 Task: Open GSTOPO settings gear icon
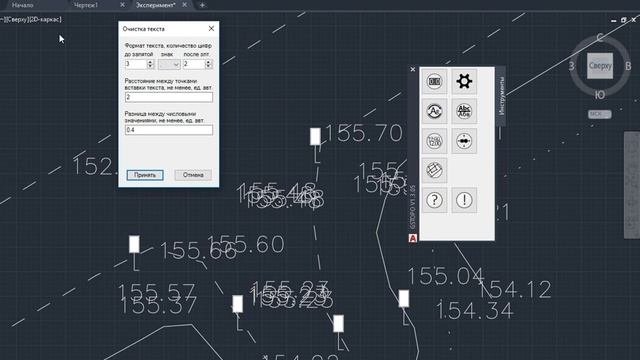pyautogui.click(x=464, y=81)
